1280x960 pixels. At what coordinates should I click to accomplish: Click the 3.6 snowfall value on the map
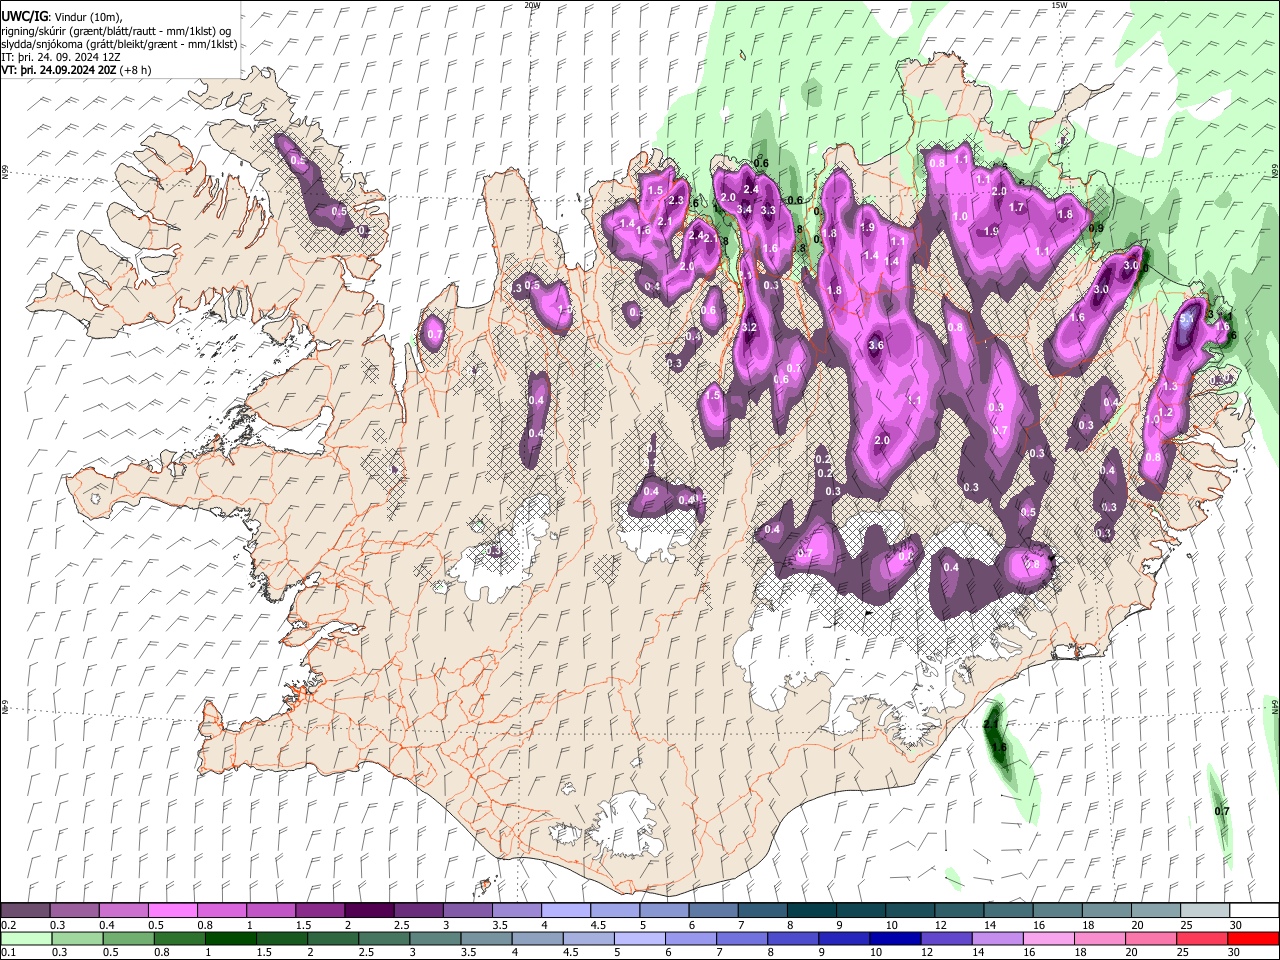pos(876,345)
